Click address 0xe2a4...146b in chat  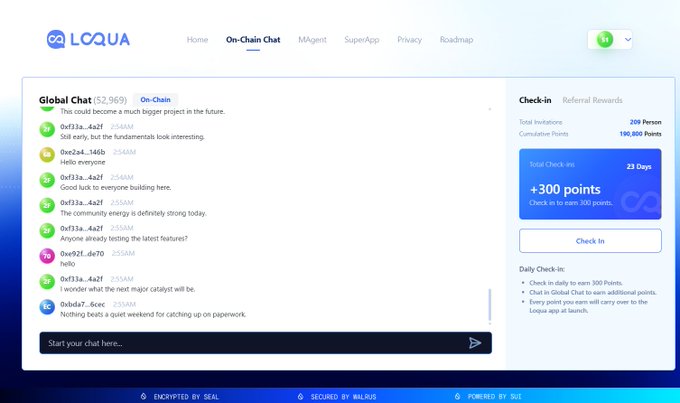pos(82,152)
